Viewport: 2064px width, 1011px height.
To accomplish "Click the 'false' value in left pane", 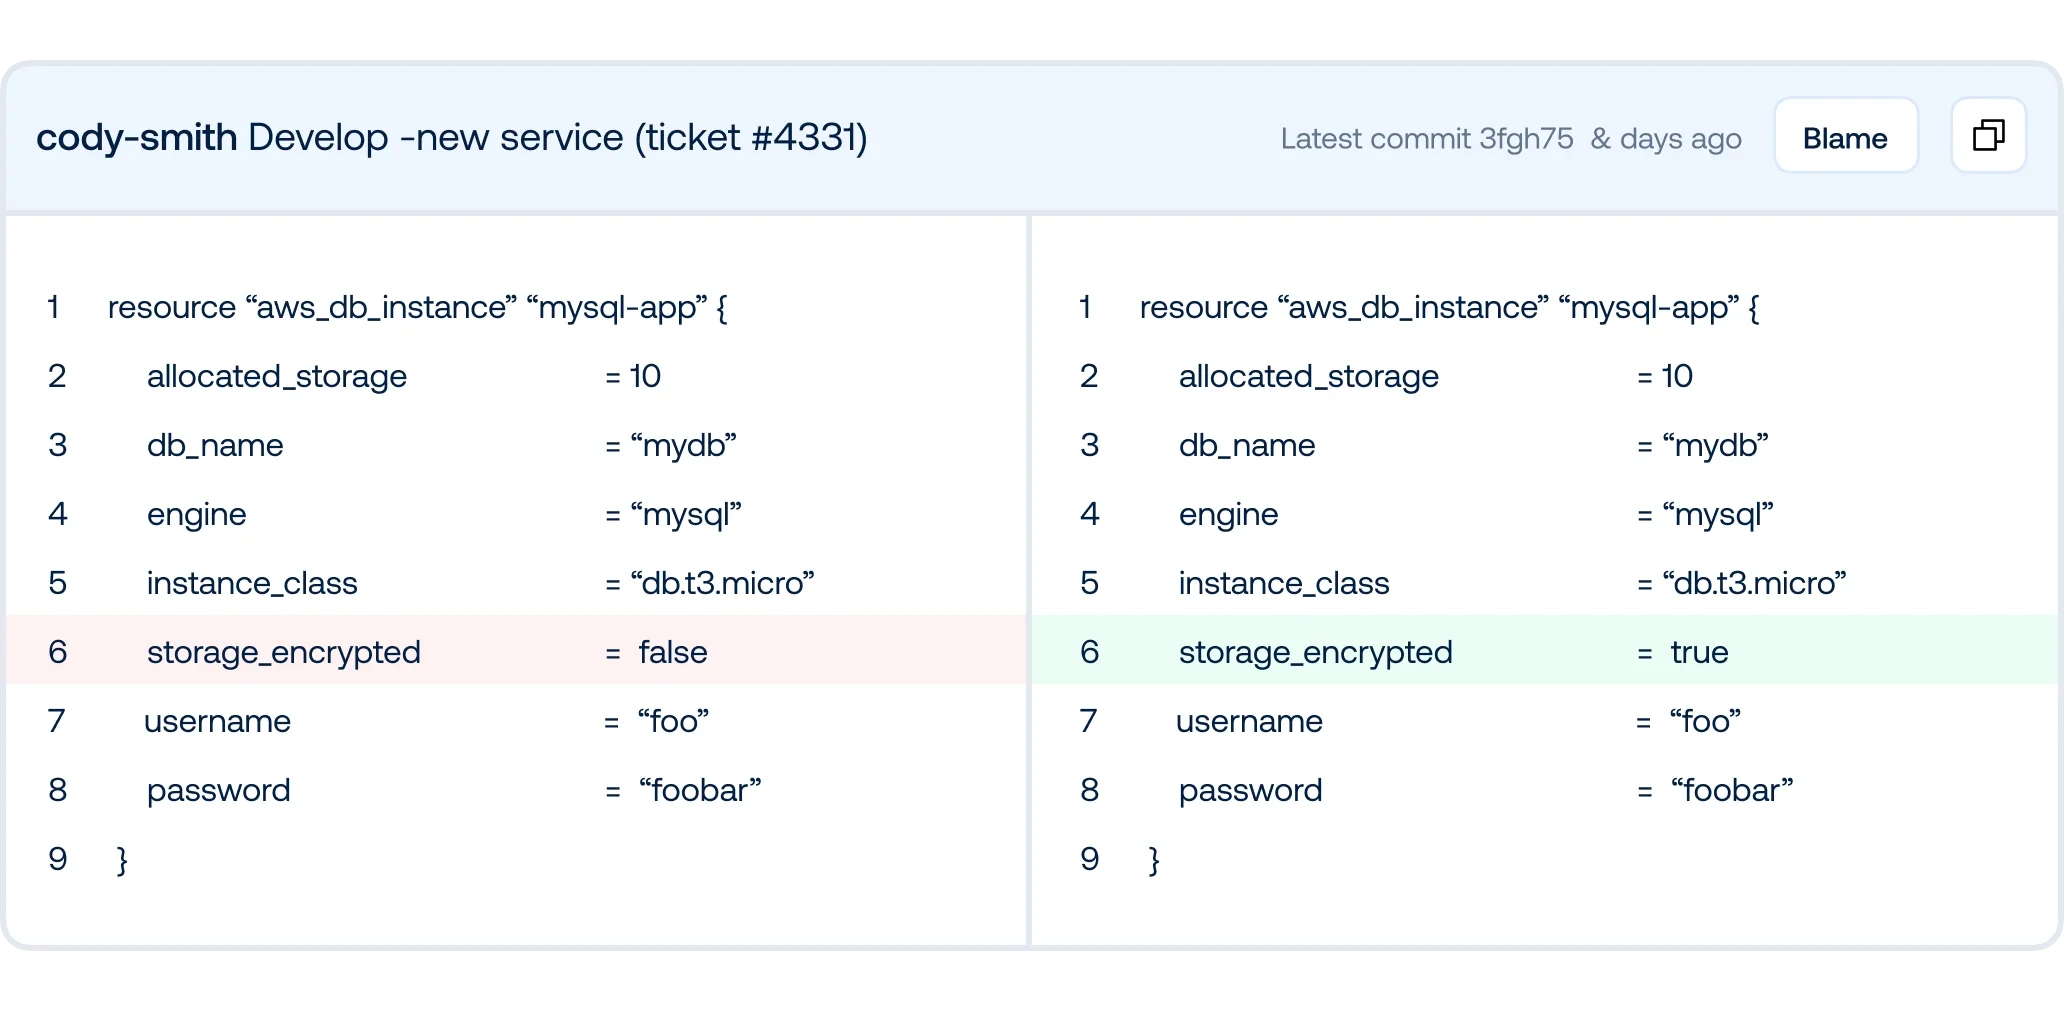I will (x=673, y=652).
